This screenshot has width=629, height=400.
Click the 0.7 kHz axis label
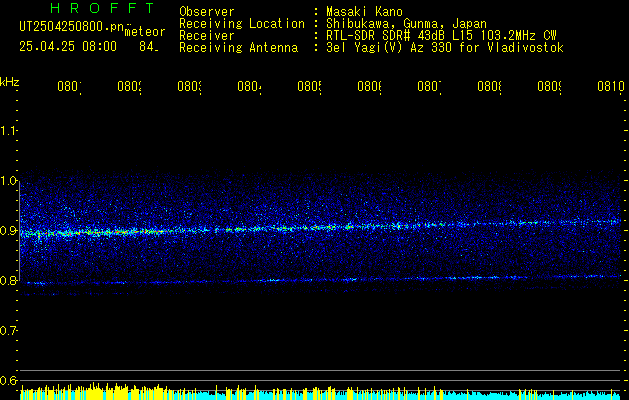(9, 331)
